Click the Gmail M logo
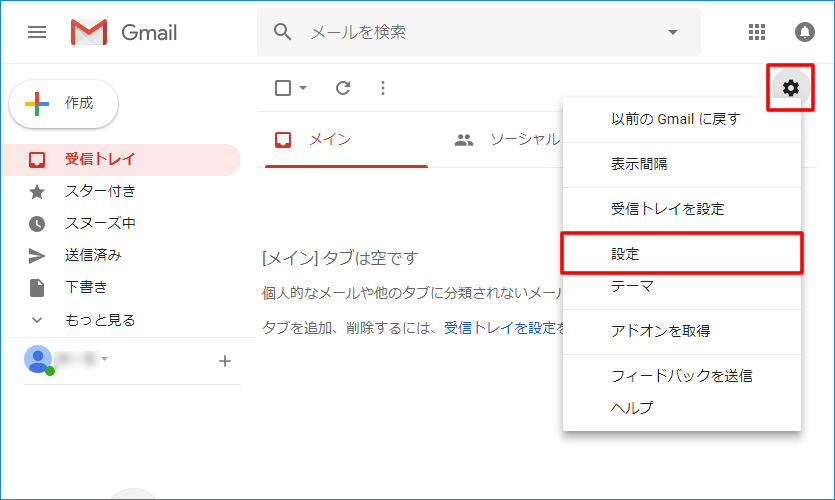Viewport: 835px width, 500px height. tap(89, 32)
